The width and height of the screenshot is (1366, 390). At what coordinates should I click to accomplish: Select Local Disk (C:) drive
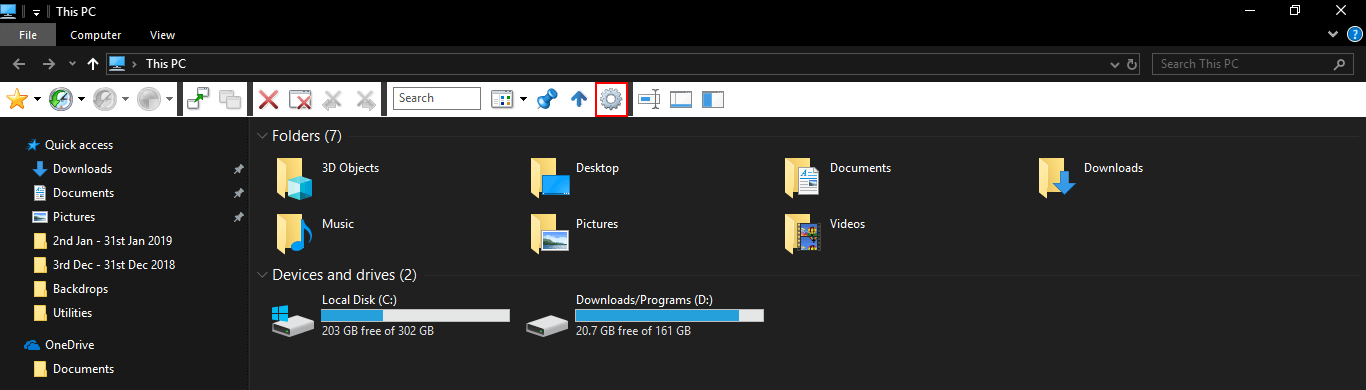tap(390, 315)
